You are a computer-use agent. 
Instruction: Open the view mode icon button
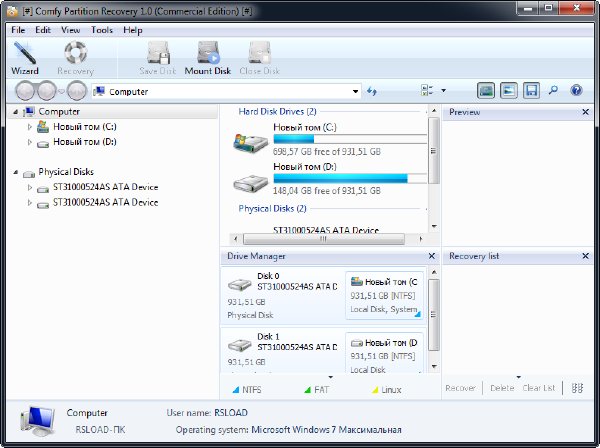click(427, 91)
